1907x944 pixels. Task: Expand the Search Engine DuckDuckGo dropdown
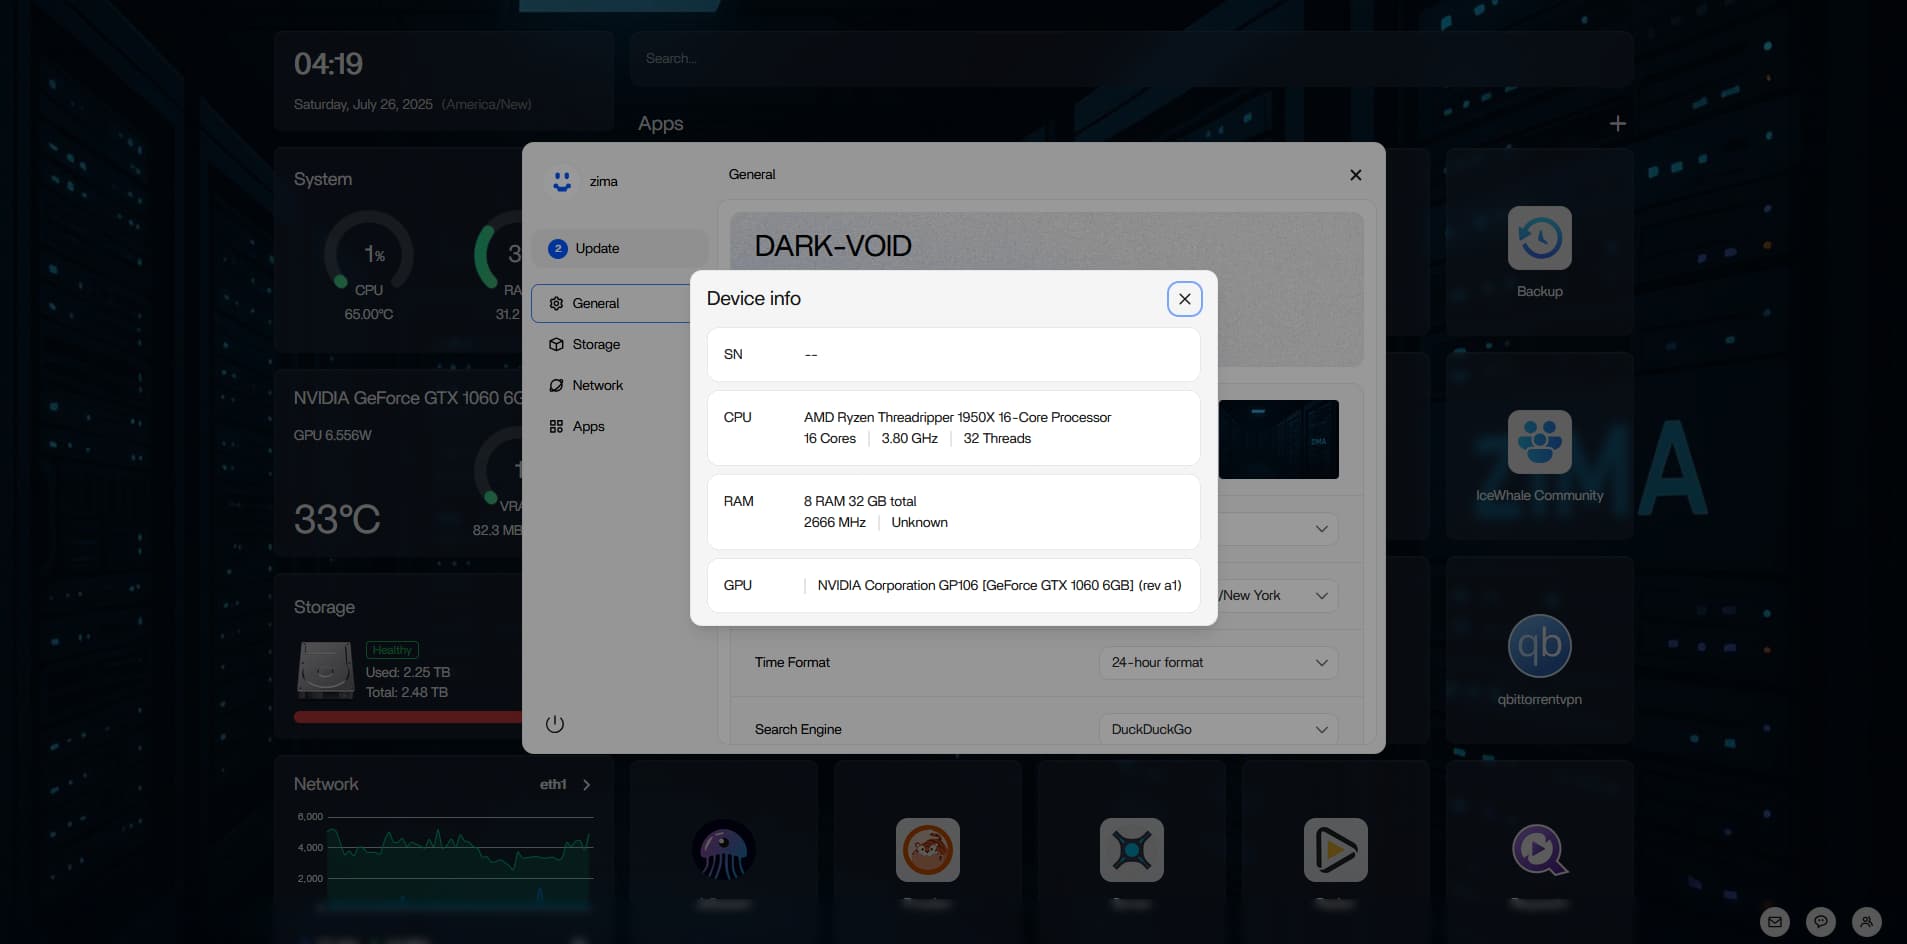click(x=1218, y=729)
